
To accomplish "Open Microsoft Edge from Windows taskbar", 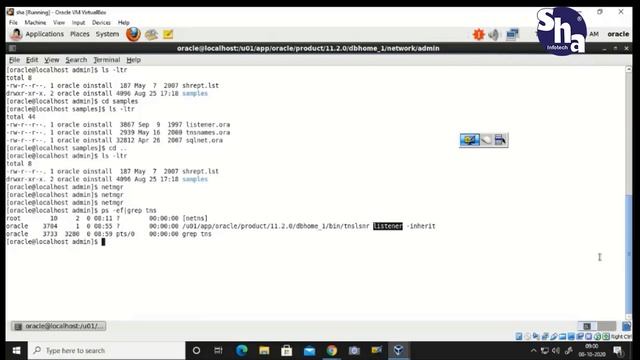I will click(x=242, y=350).
